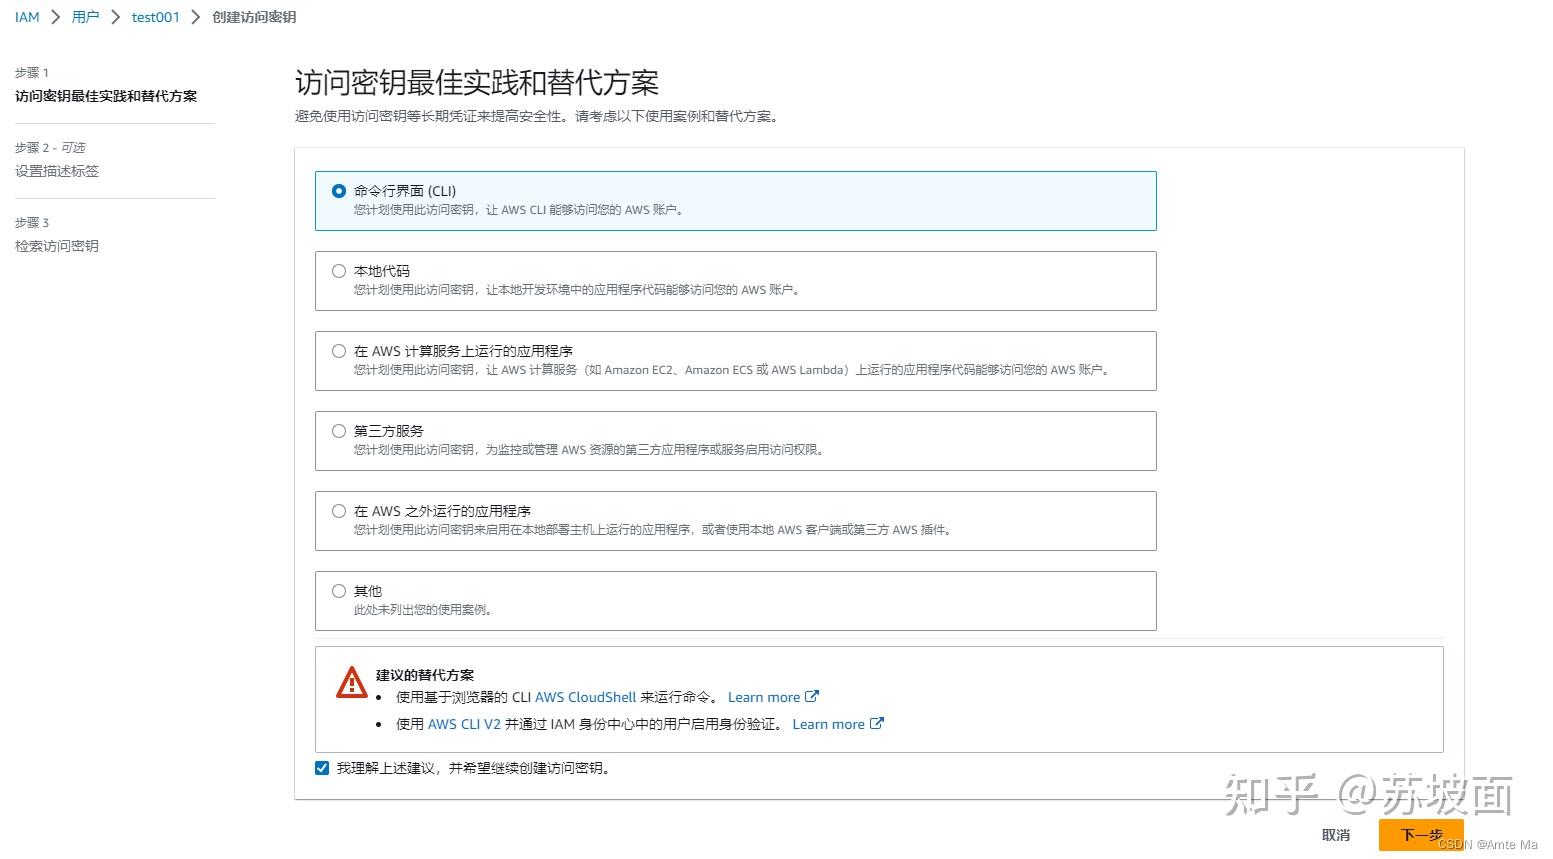Select 在 AWS 计算服务上运行的应用程序

[x=339, y=350]
